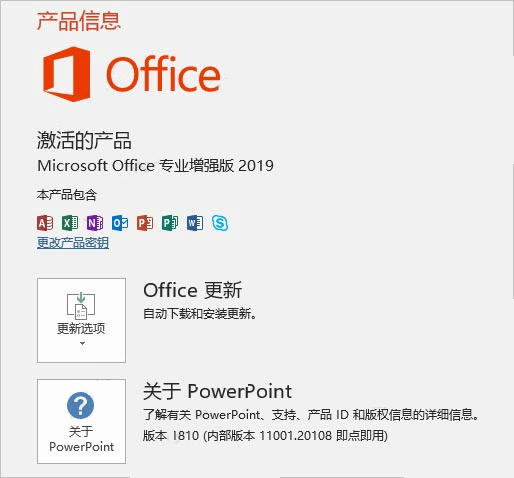The height and width of the screenshot is (478, 514).
Task: Click the update download icon
Action: point(81,305)
